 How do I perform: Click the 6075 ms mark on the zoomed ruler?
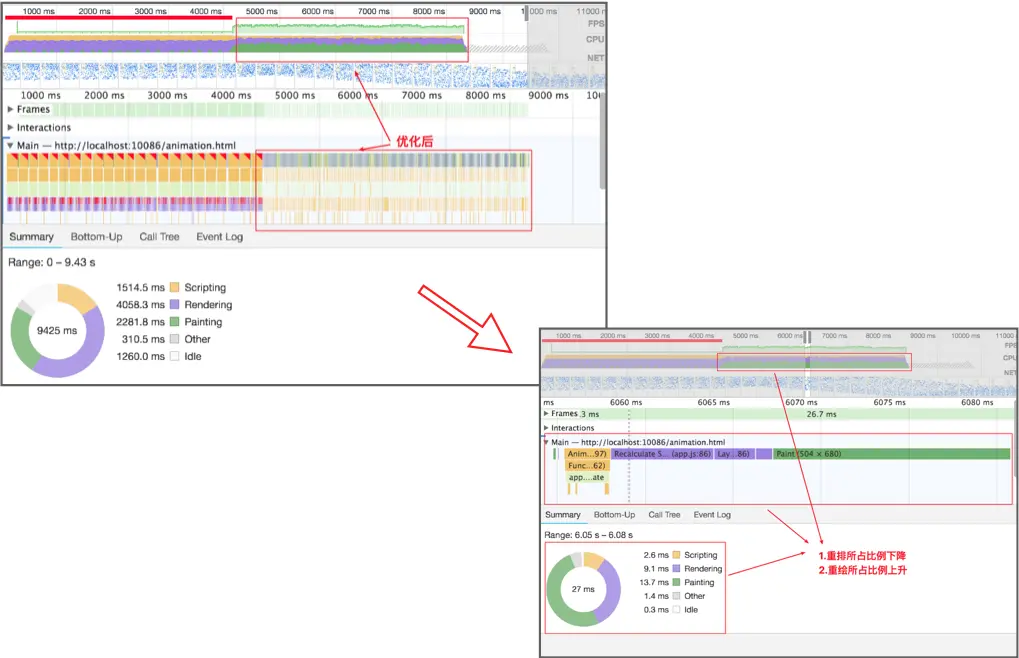pos(890,403)
